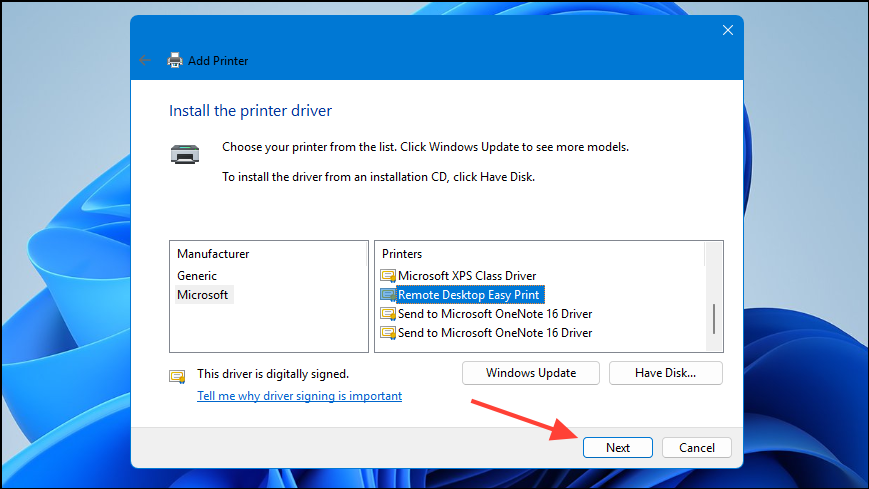Select Microsoft XPS Class Driver
This screenshot has height=489, width=869.
467,276
